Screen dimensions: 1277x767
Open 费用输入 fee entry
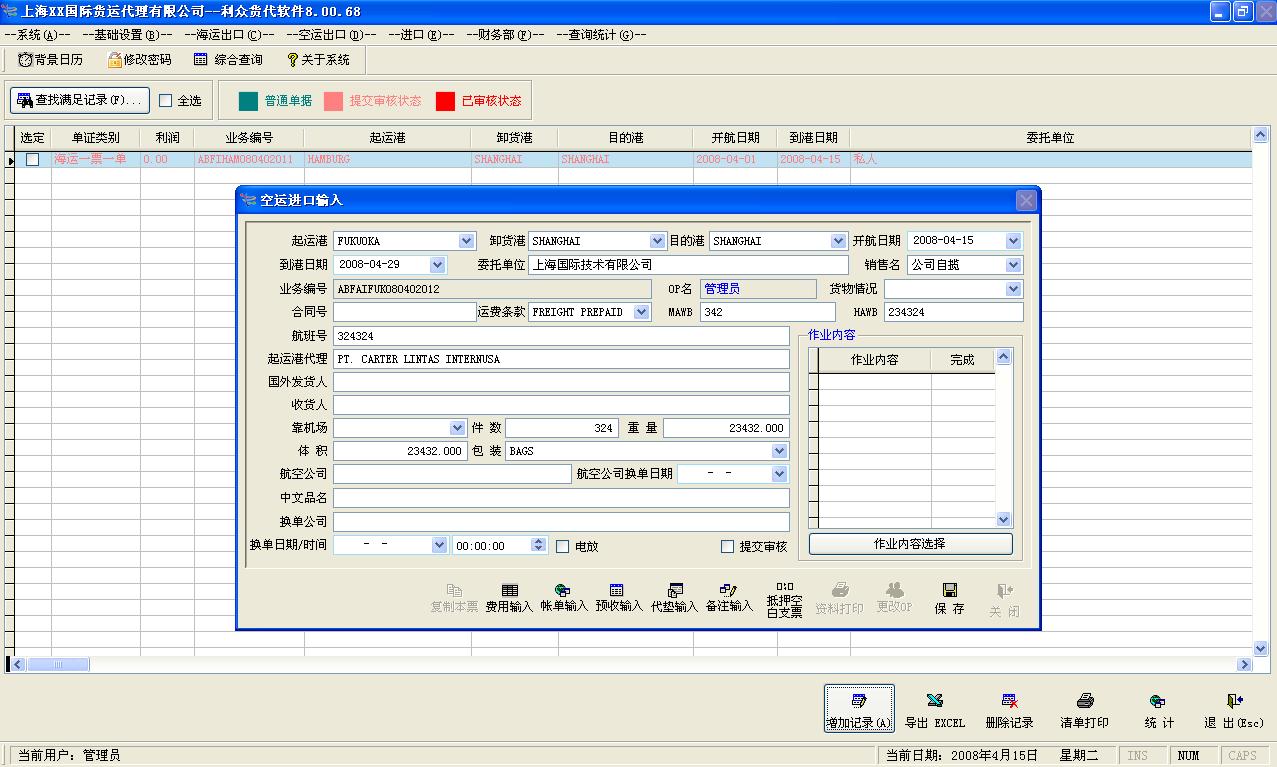(509, 598)
